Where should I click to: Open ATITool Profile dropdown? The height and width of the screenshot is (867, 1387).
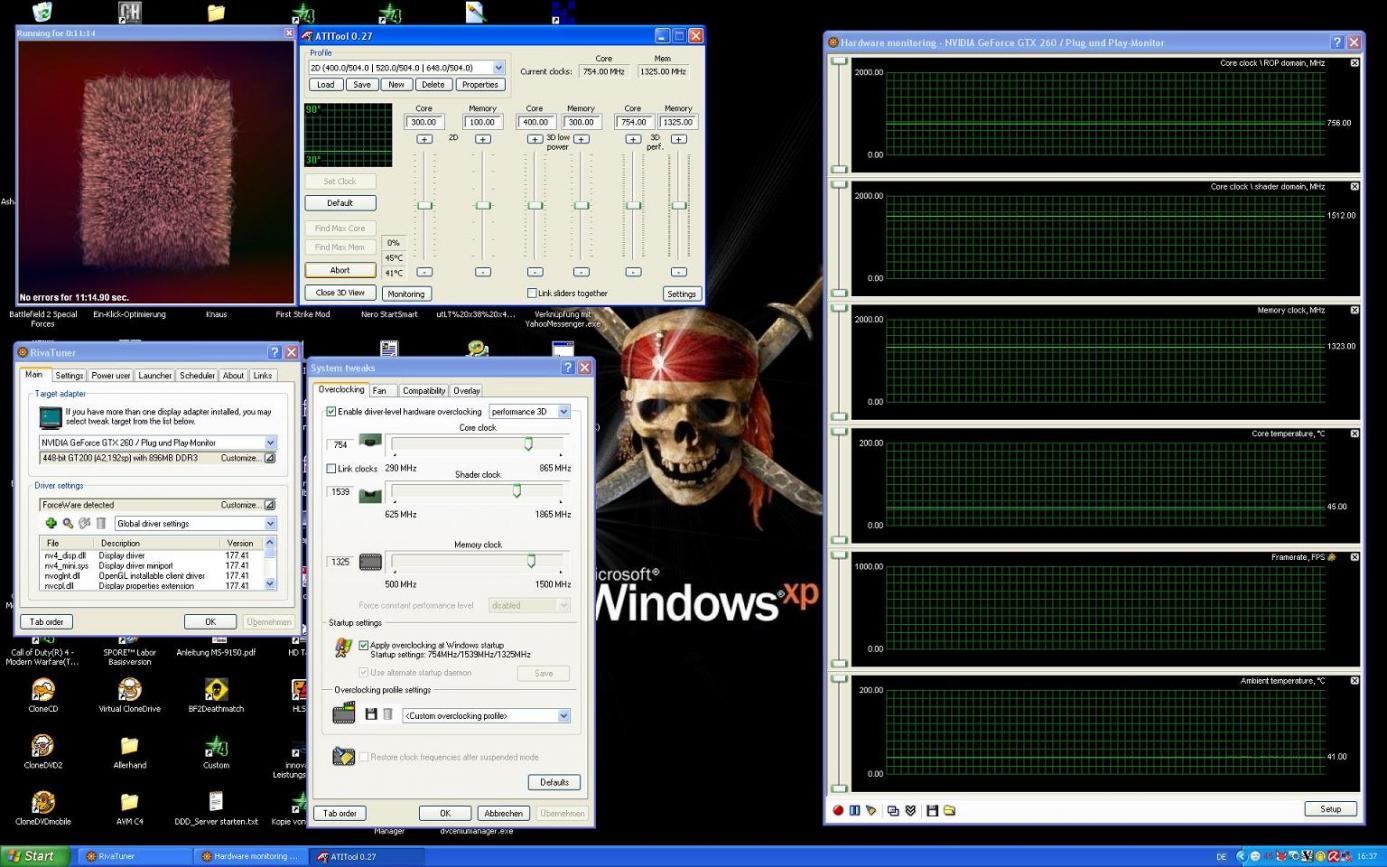pos(499,68)
